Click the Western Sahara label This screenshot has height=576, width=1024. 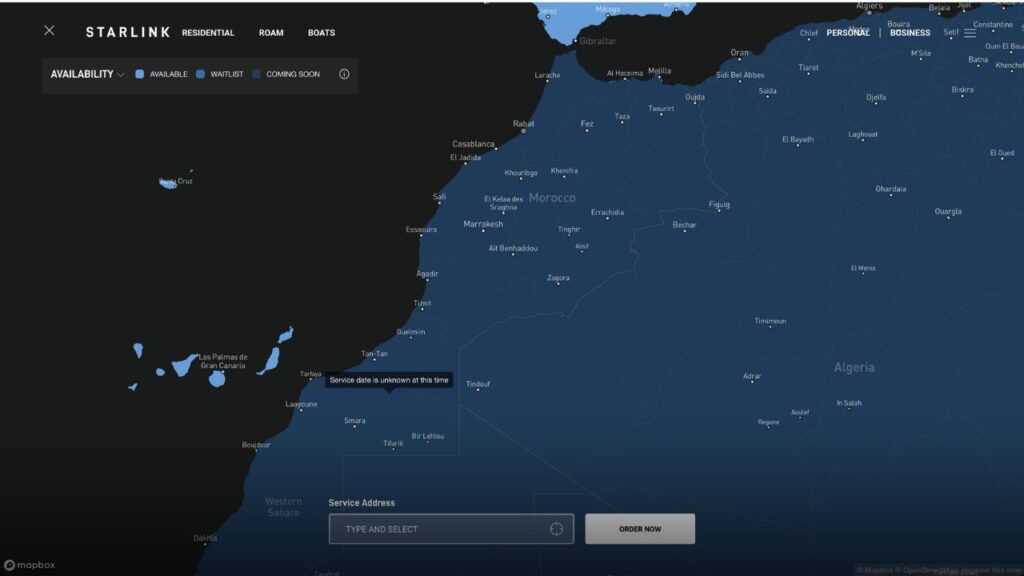tap(283, 507)
